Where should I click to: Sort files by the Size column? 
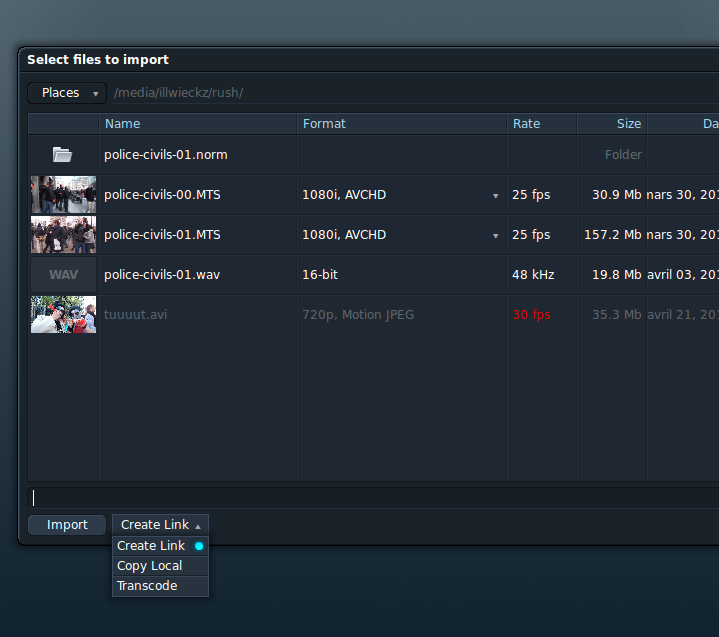612,124
